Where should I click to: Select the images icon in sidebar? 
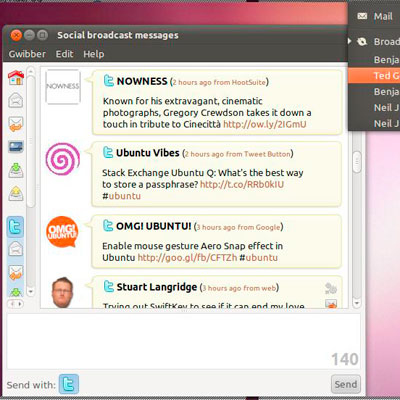pyautogui.click(x=16, y=147)
